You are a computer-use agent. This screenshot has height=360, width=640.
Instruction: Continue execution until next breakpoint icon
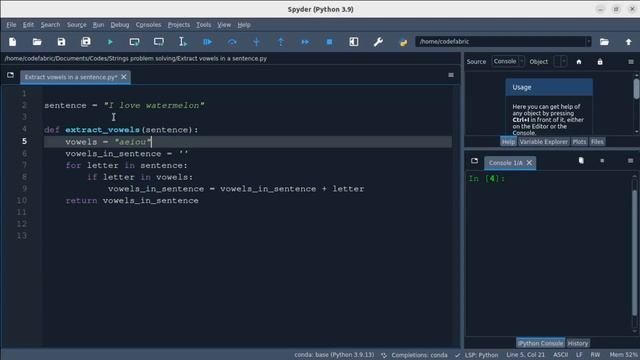(305, 42)
